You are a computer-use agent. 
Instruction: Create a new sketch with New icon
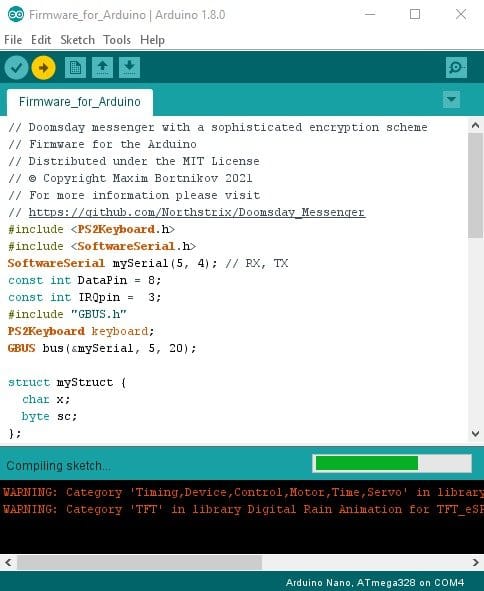point(75,68)
